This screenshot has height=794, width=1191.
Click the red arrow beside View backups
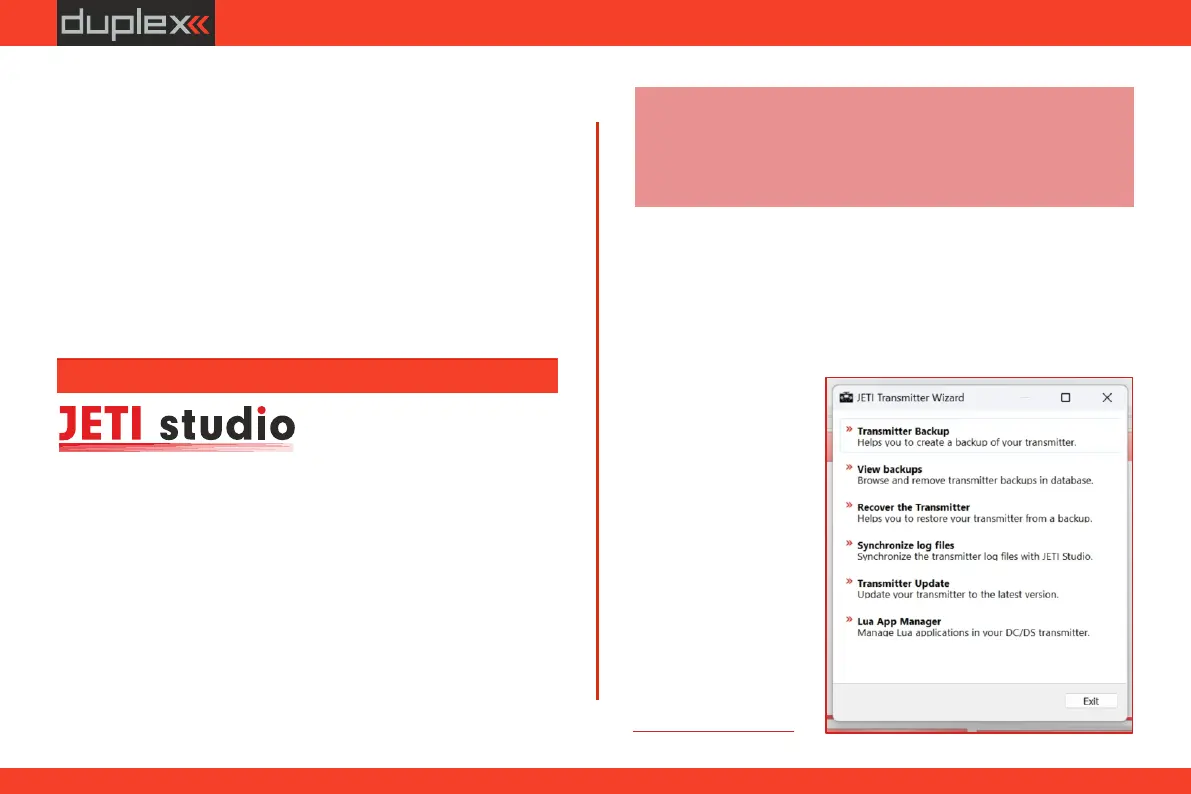point(848,467)
